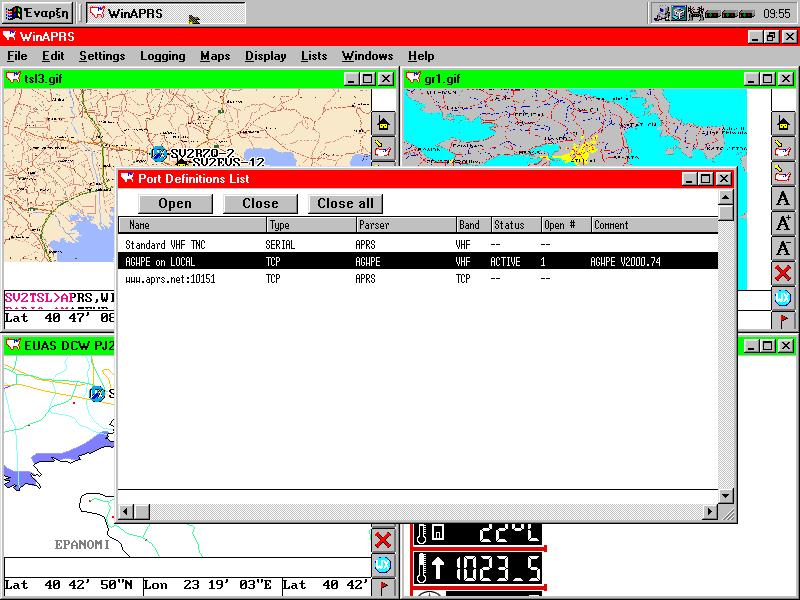This screenshot has height=600, width=800.
Task: Click the Type column header
Action: pos(311,225)
